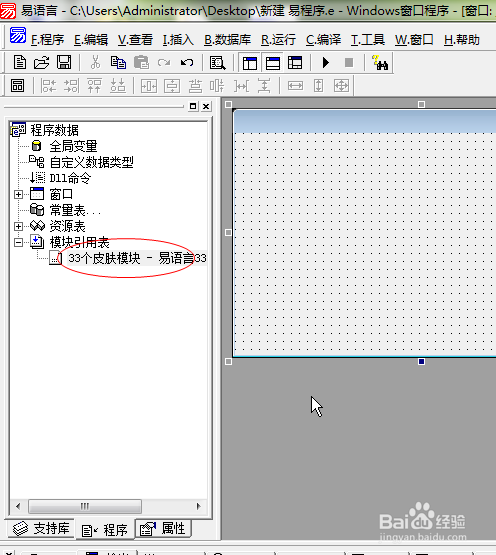The width and height of the screenshot is (496, 555).
Task: Toggle the third panel layout view icon
Action: point(295,63)
